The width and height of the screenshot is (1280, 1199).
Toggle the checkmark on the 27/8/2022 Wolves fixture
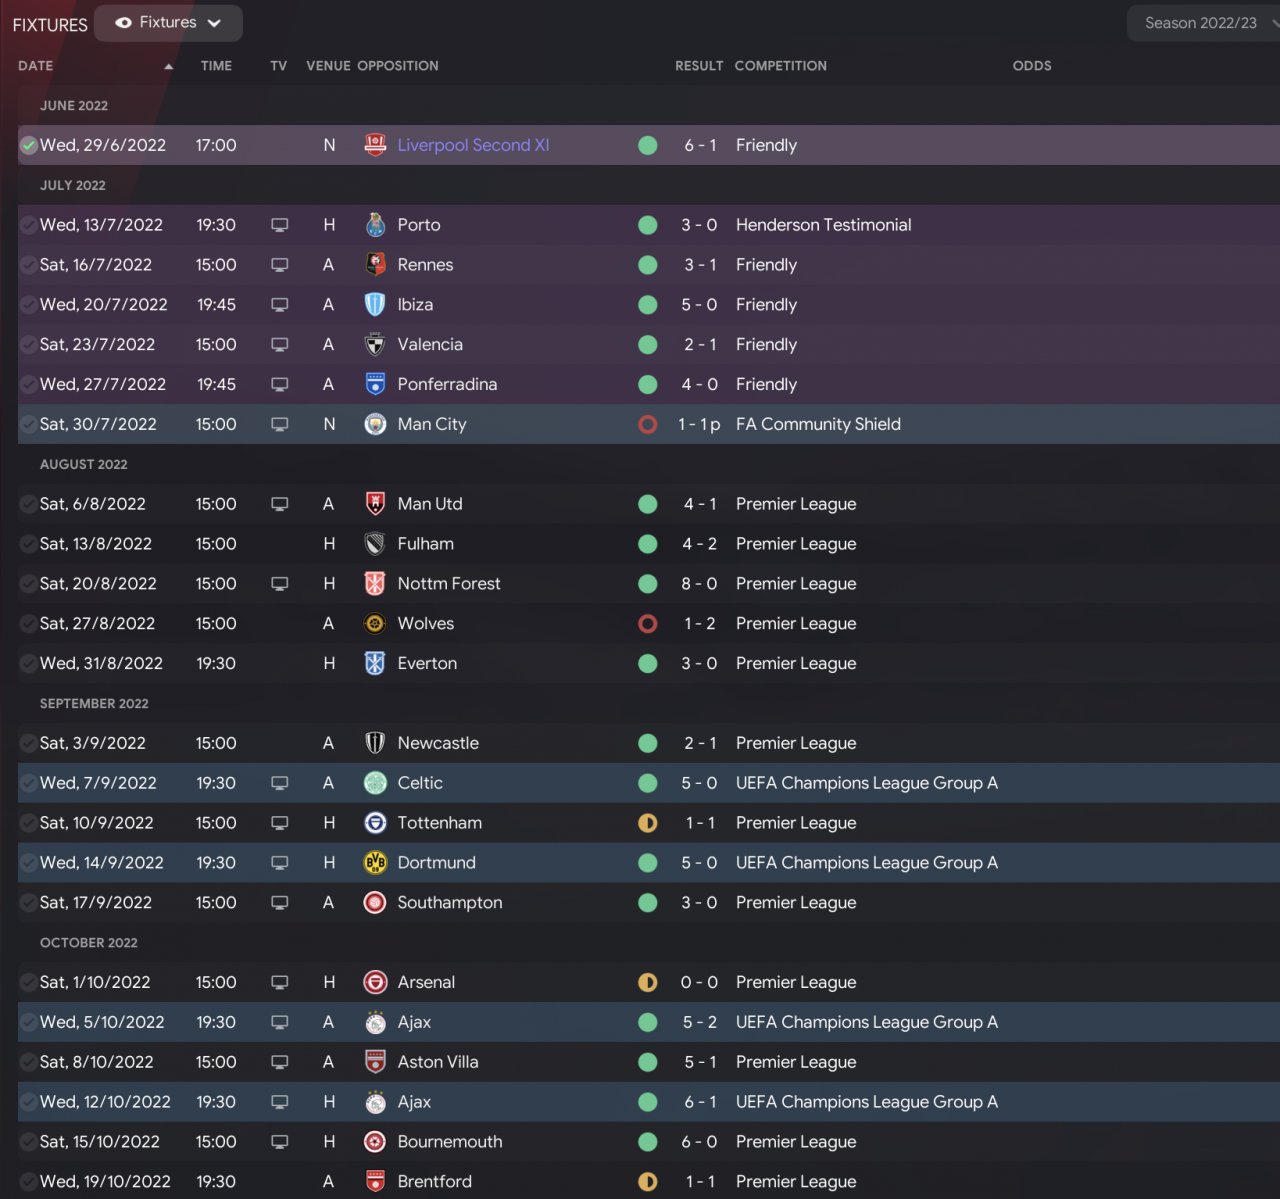[x=29, y=623]
